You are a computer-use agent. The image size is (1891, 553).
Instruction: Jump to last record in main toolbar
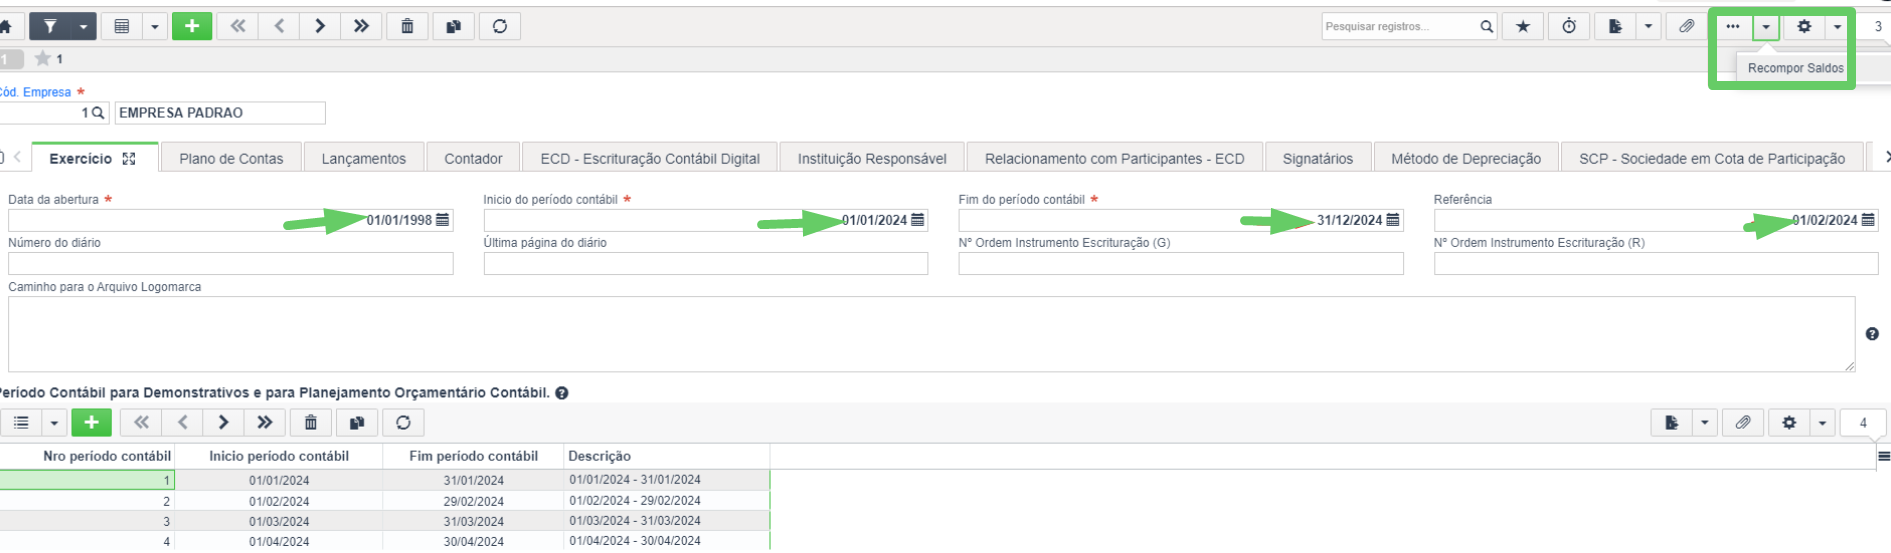[361, 27]
